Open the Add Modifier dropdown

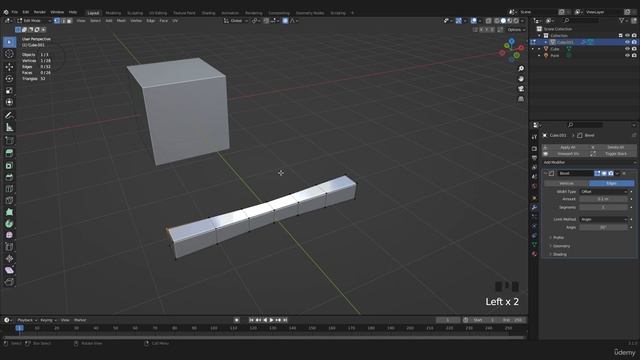(589, 162)
